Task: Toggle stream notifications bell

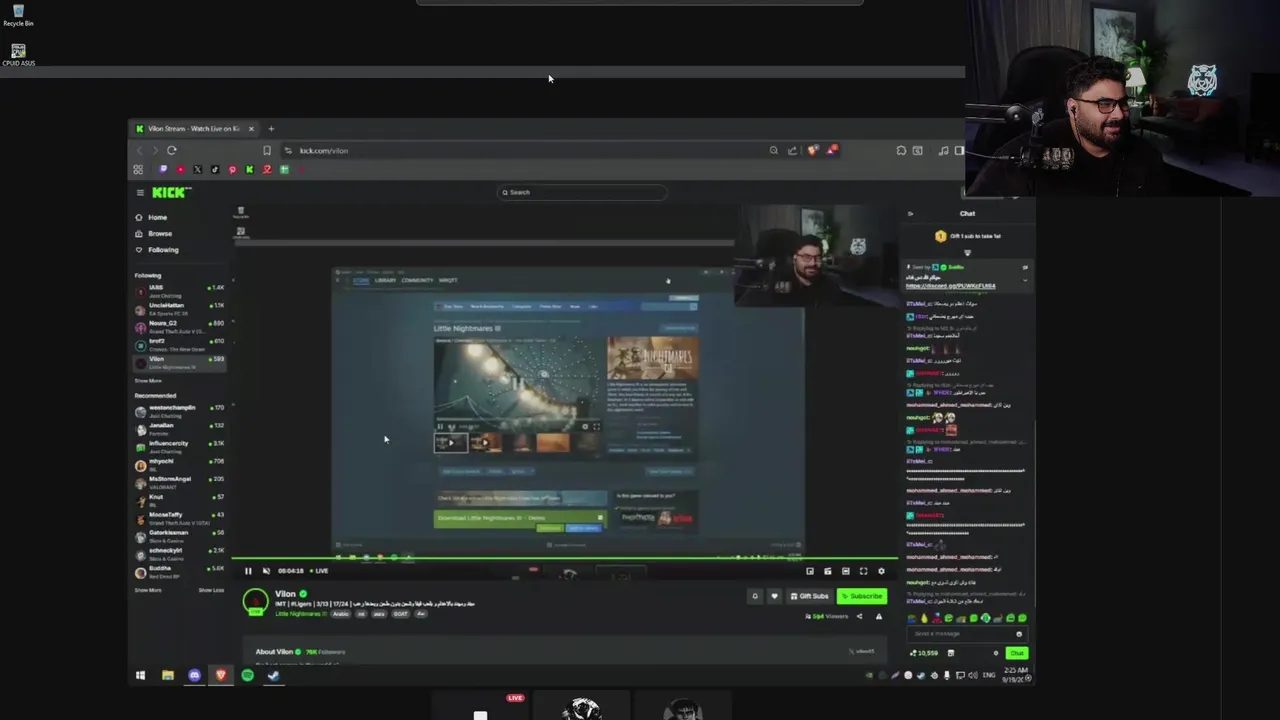Action: click(755, 596)
